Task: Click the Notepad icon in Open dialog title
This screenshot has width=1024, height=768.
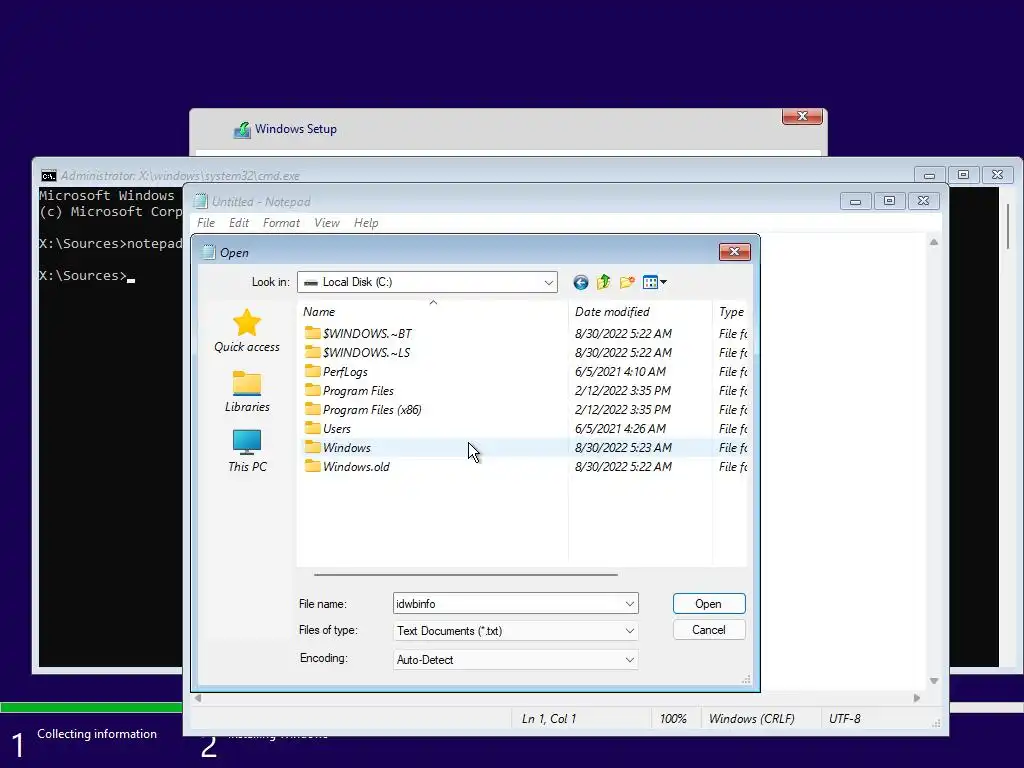Action: point(208,253)
